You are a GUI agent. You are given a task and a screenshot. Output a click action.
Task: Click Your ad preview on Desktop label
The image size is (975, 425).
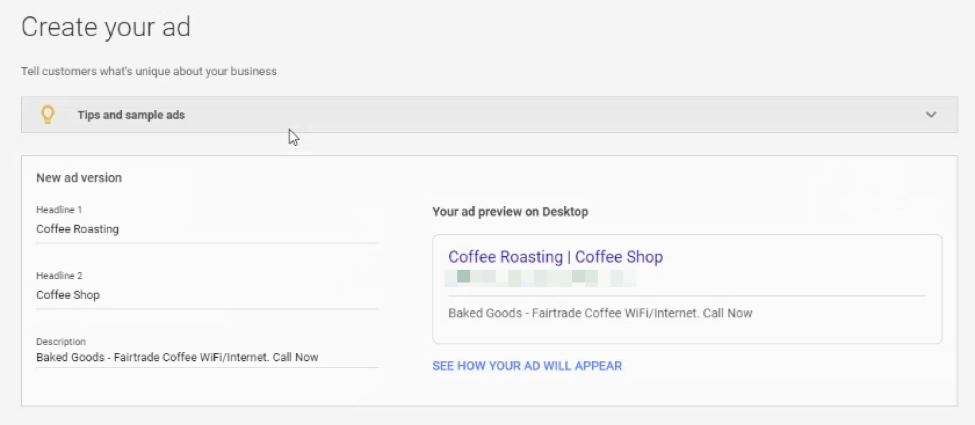tap(510, 212)
